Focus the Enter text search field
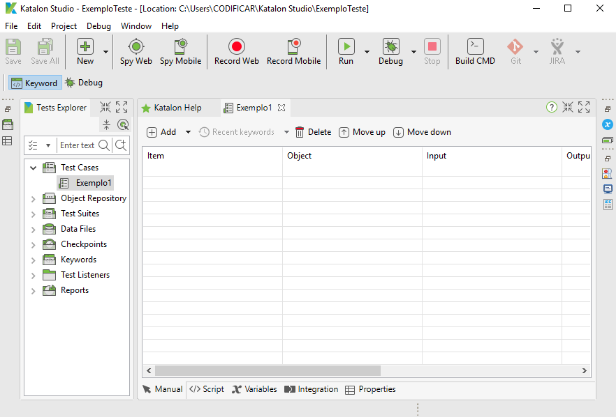The width and height of the screenshot is (616, 417). (77, 145)
